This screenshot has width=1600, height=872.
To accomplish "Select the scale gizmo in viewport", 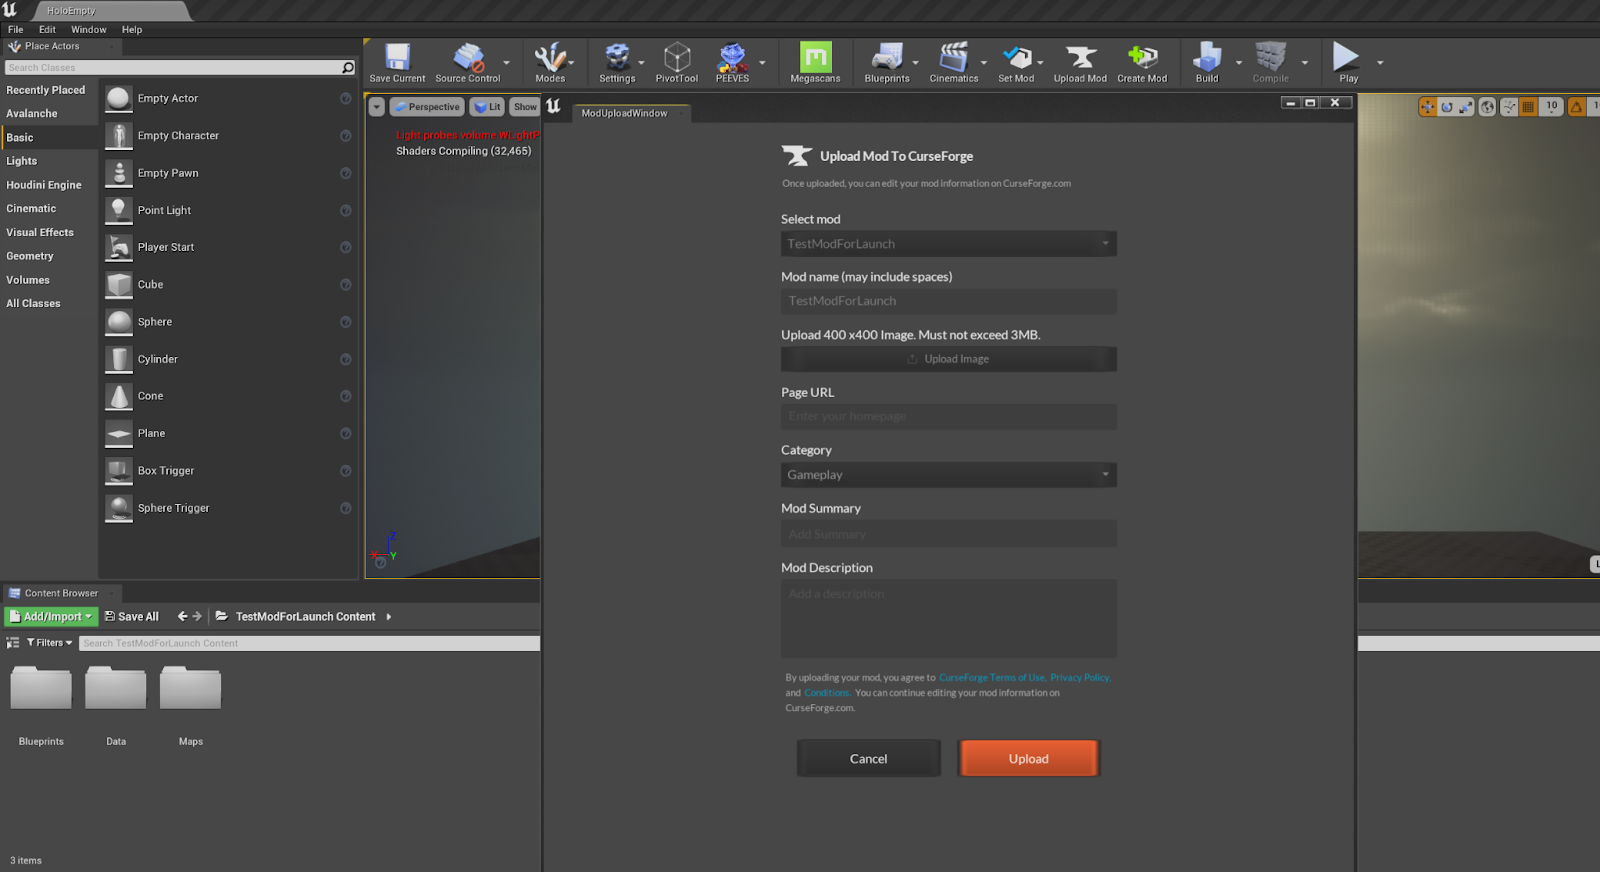I will [1466, 107].
